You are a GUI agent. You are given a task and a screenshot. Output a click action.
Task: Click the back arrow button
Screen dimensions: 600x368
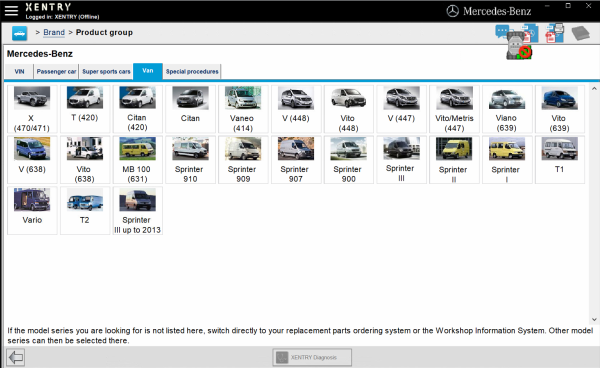pyautogui.click(x=15, y=358)
